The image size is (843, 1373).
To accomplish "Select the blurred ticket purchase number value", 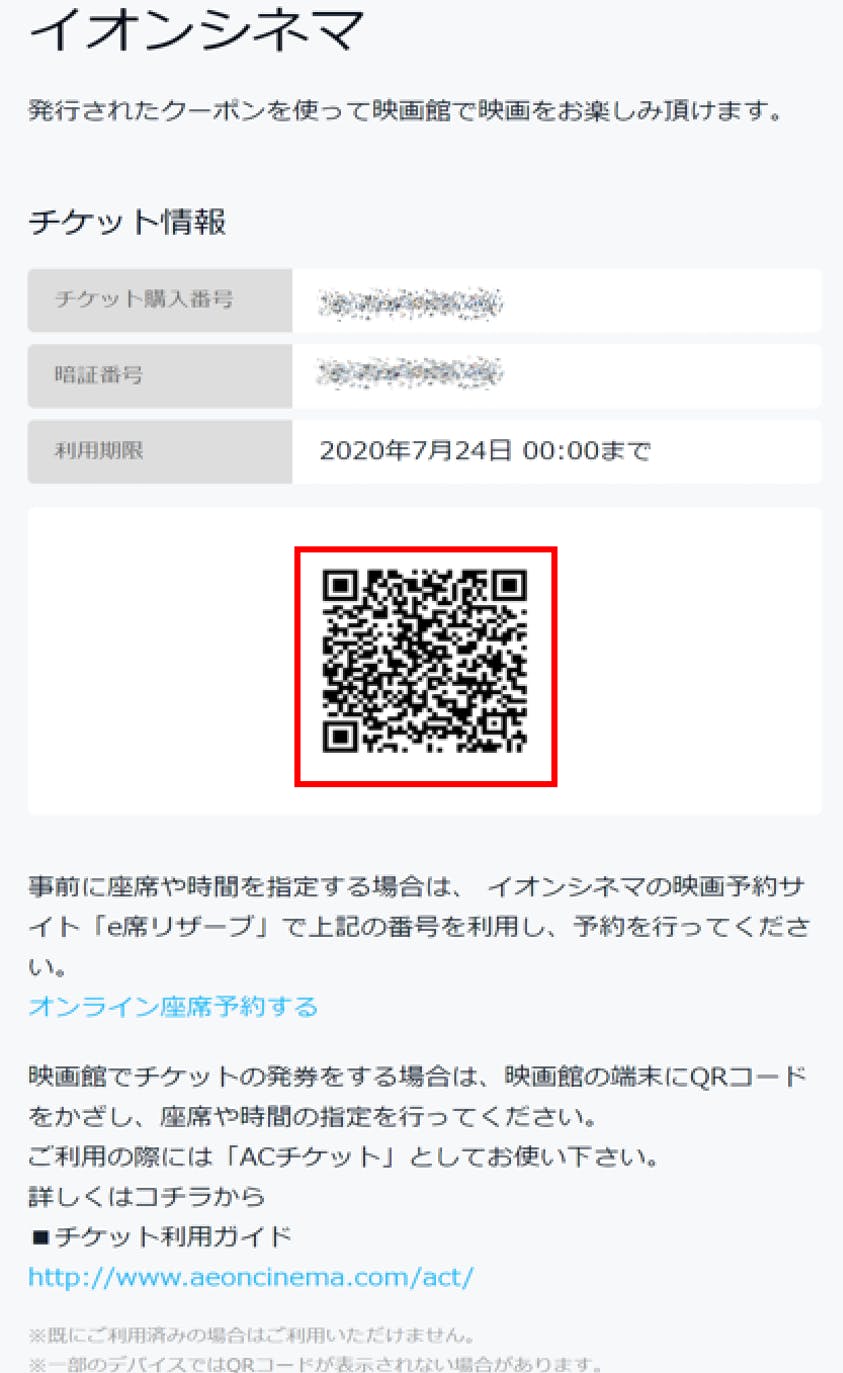I will click(410, 300).
